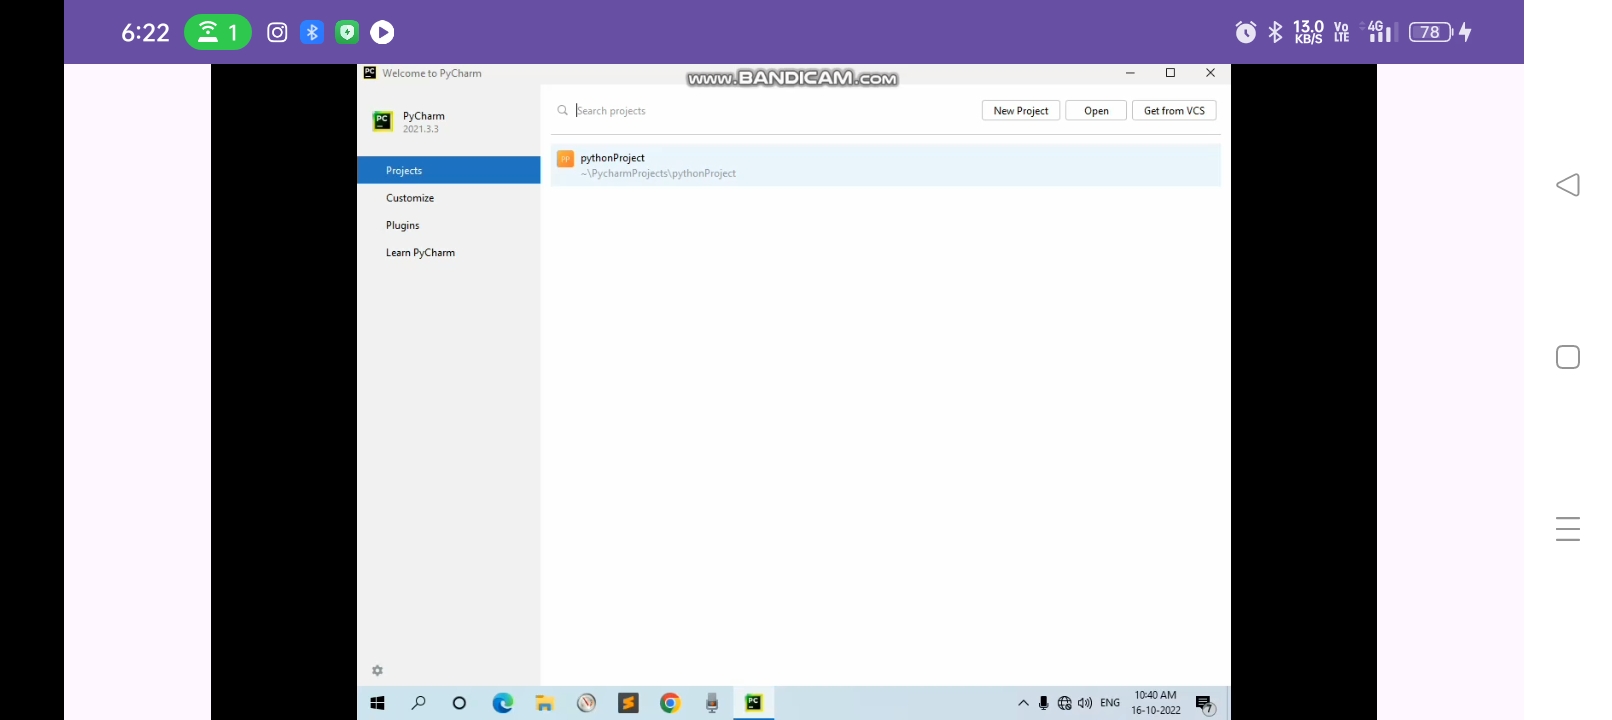The image size is (1612, 720).
Task: Tap the white play button notification icon
Action: click(x=382, y=32)
